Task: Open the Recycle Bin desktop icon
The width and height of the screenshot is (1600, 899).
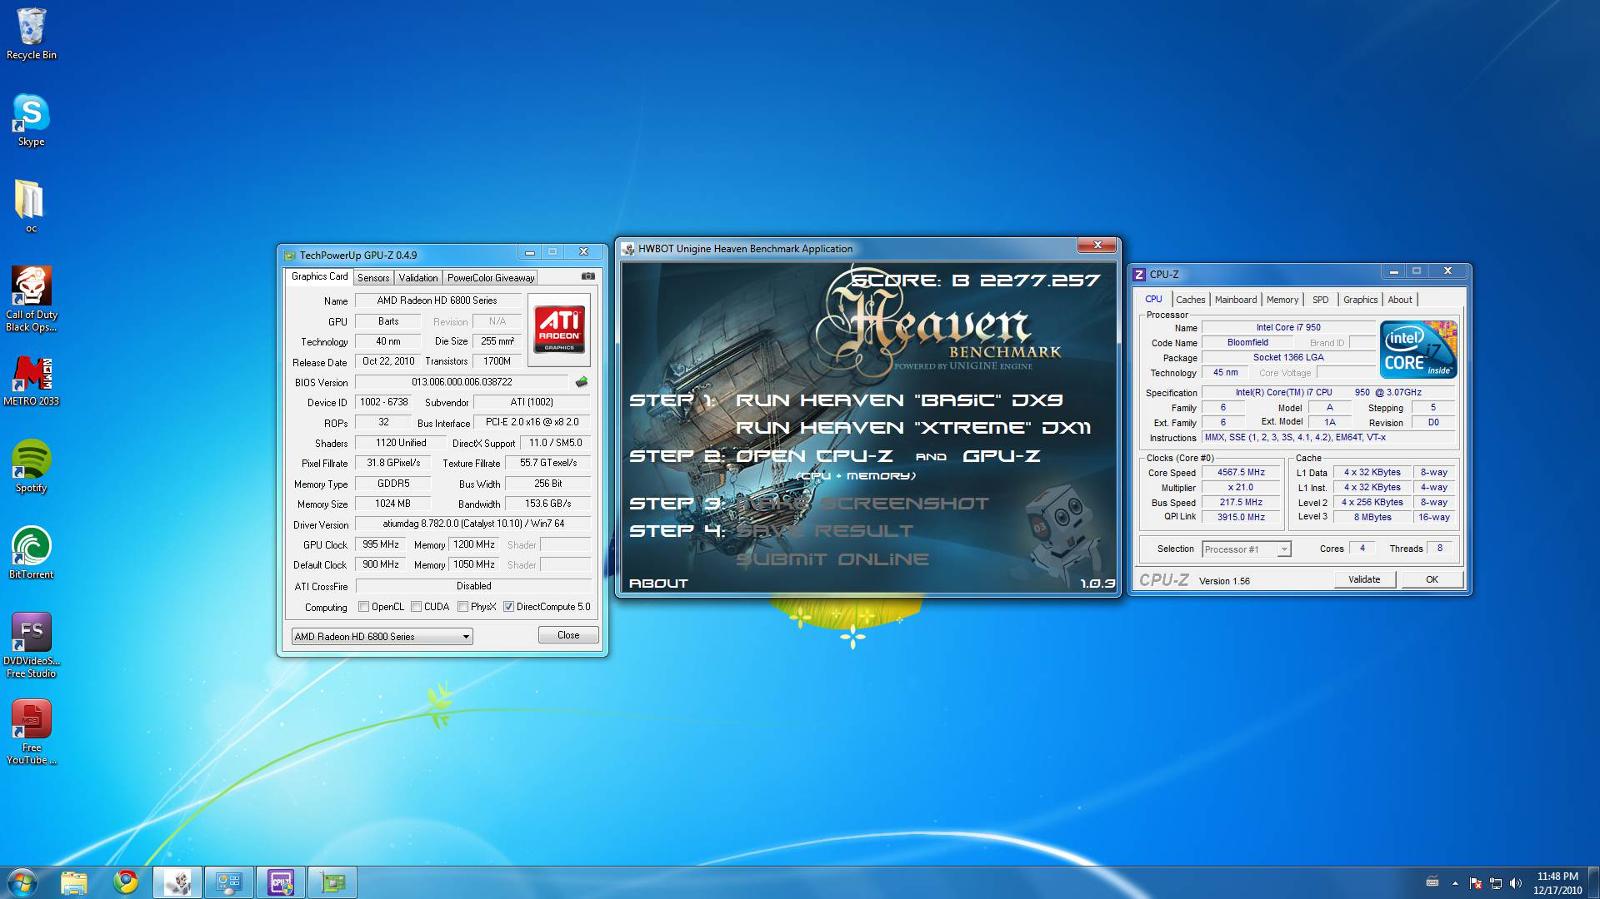Action: point(31,34)
